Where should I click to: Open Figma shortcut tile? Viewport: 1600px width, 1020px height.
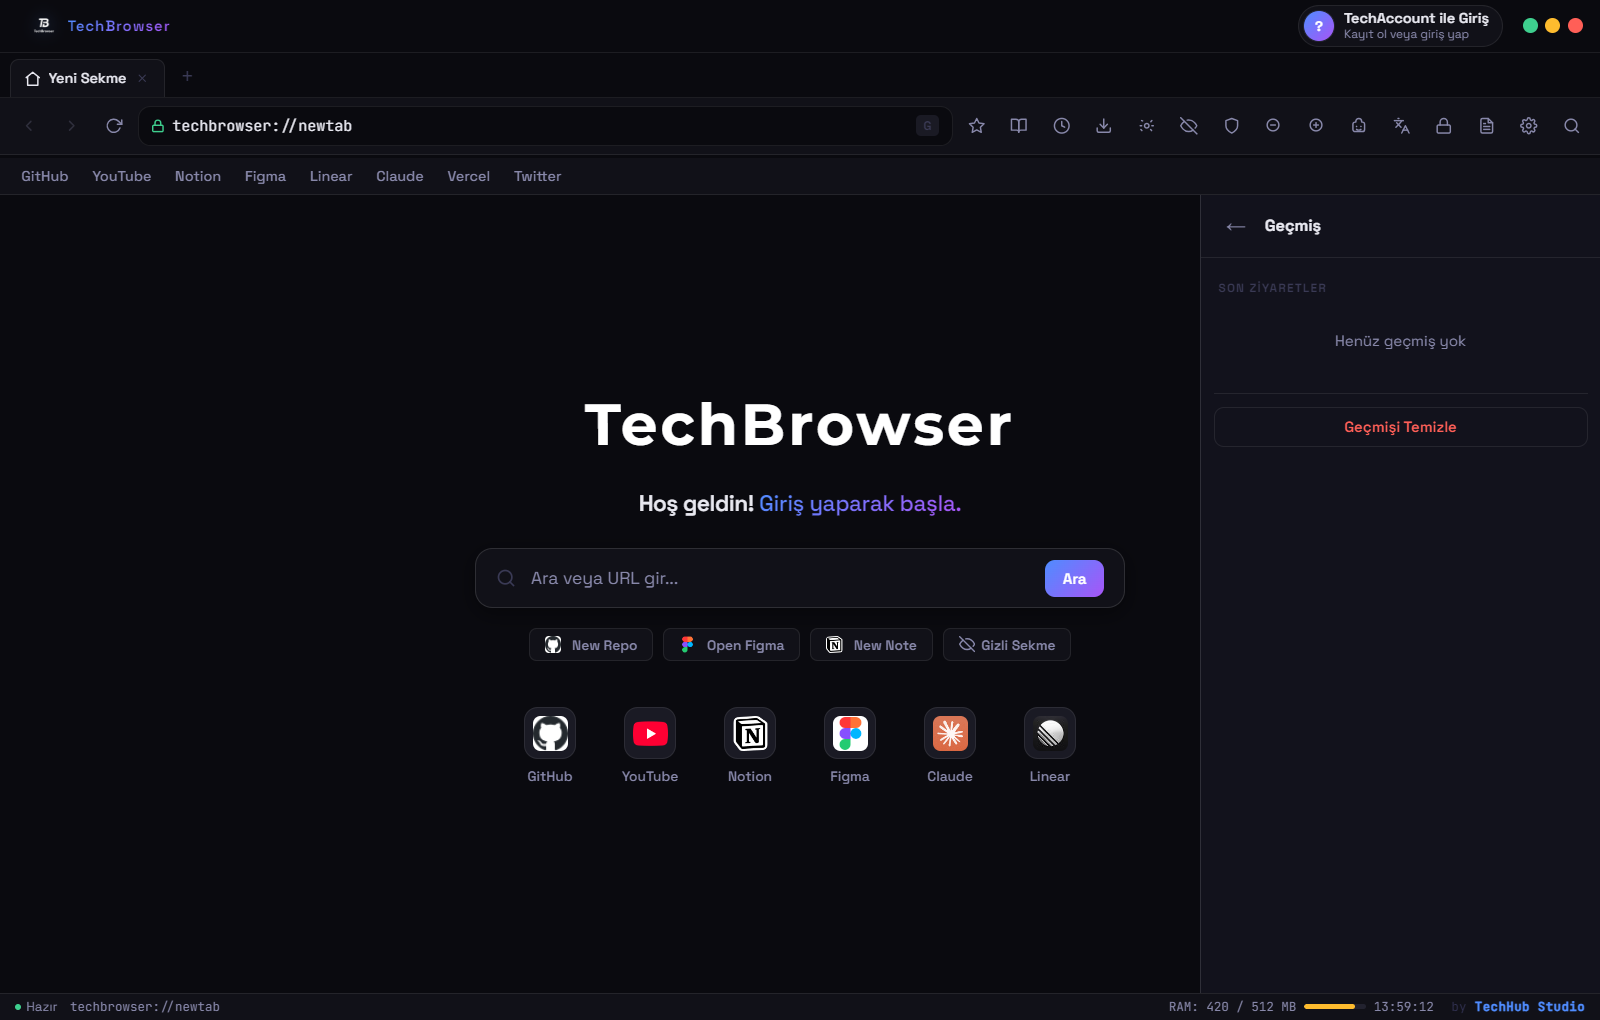[x=850, y=733]
